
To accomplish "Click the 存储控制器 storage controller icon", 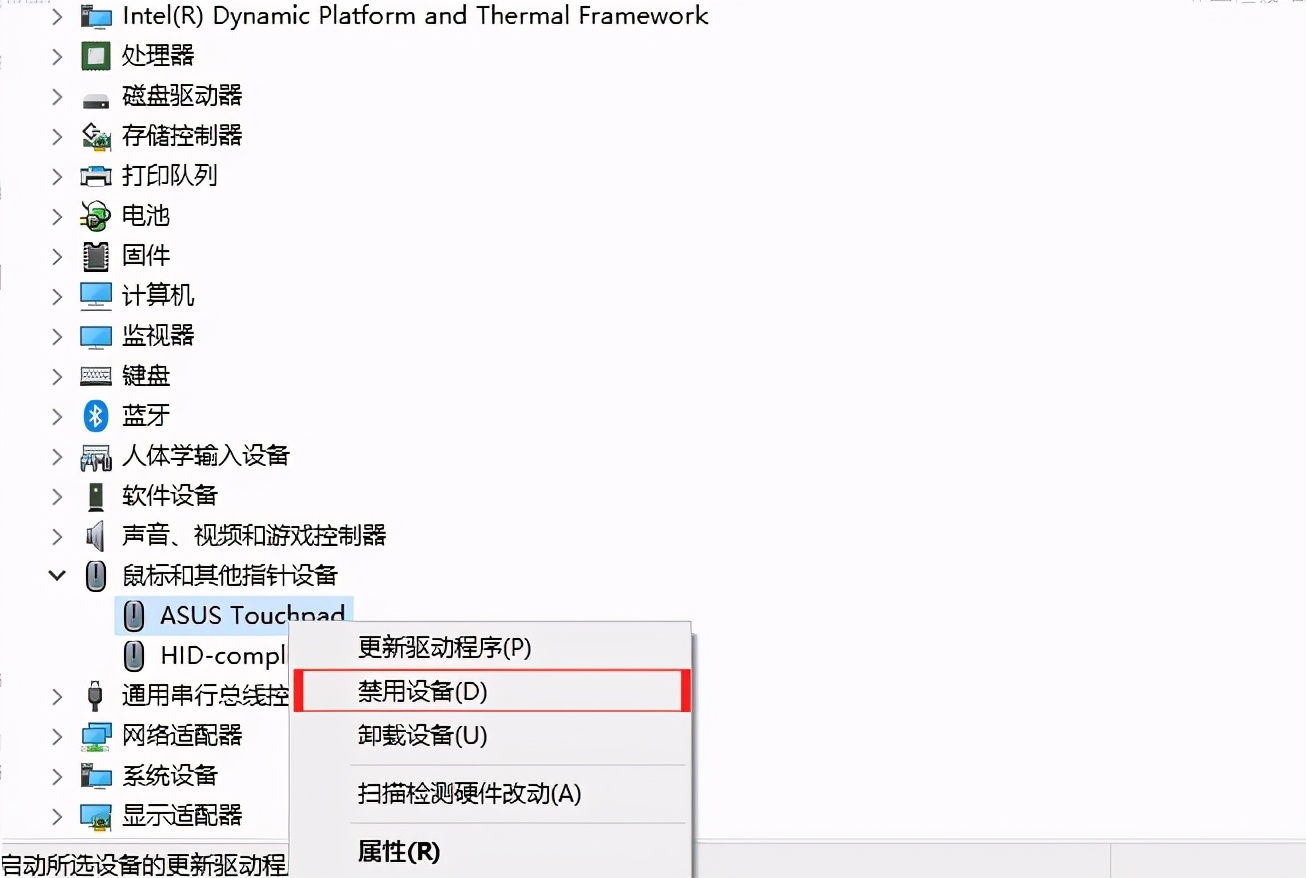I will pyautogui.click(x=95, y=136).
